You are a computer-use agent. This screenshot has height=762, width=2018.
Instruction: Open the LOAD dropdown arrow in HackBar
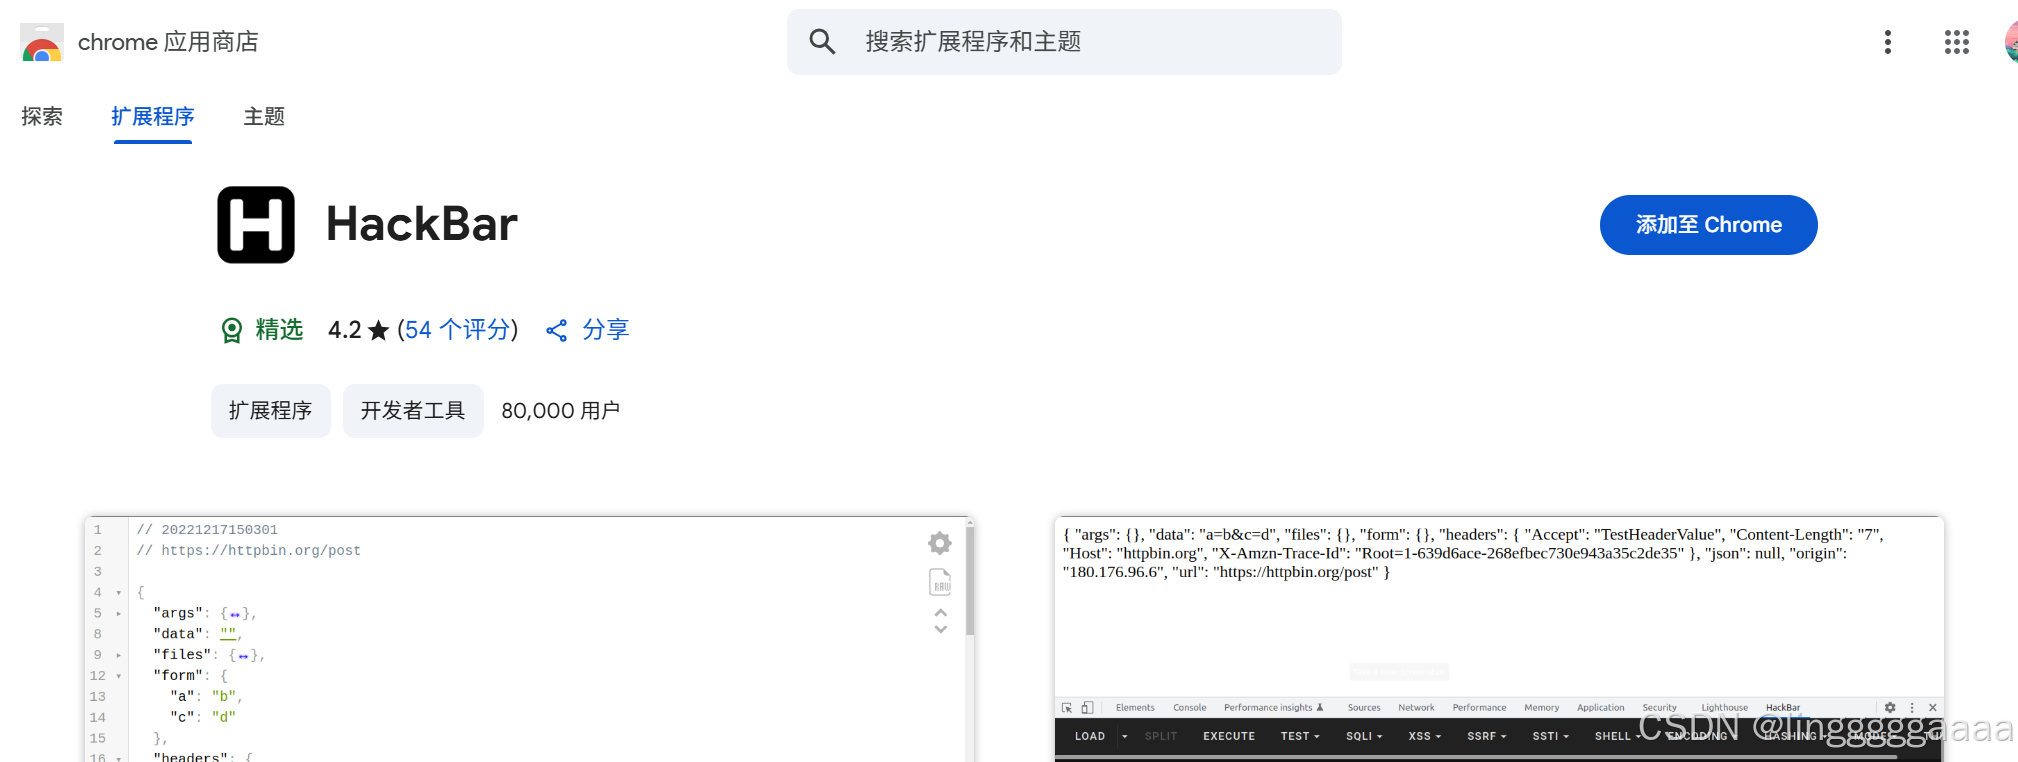pos(1125,736)
